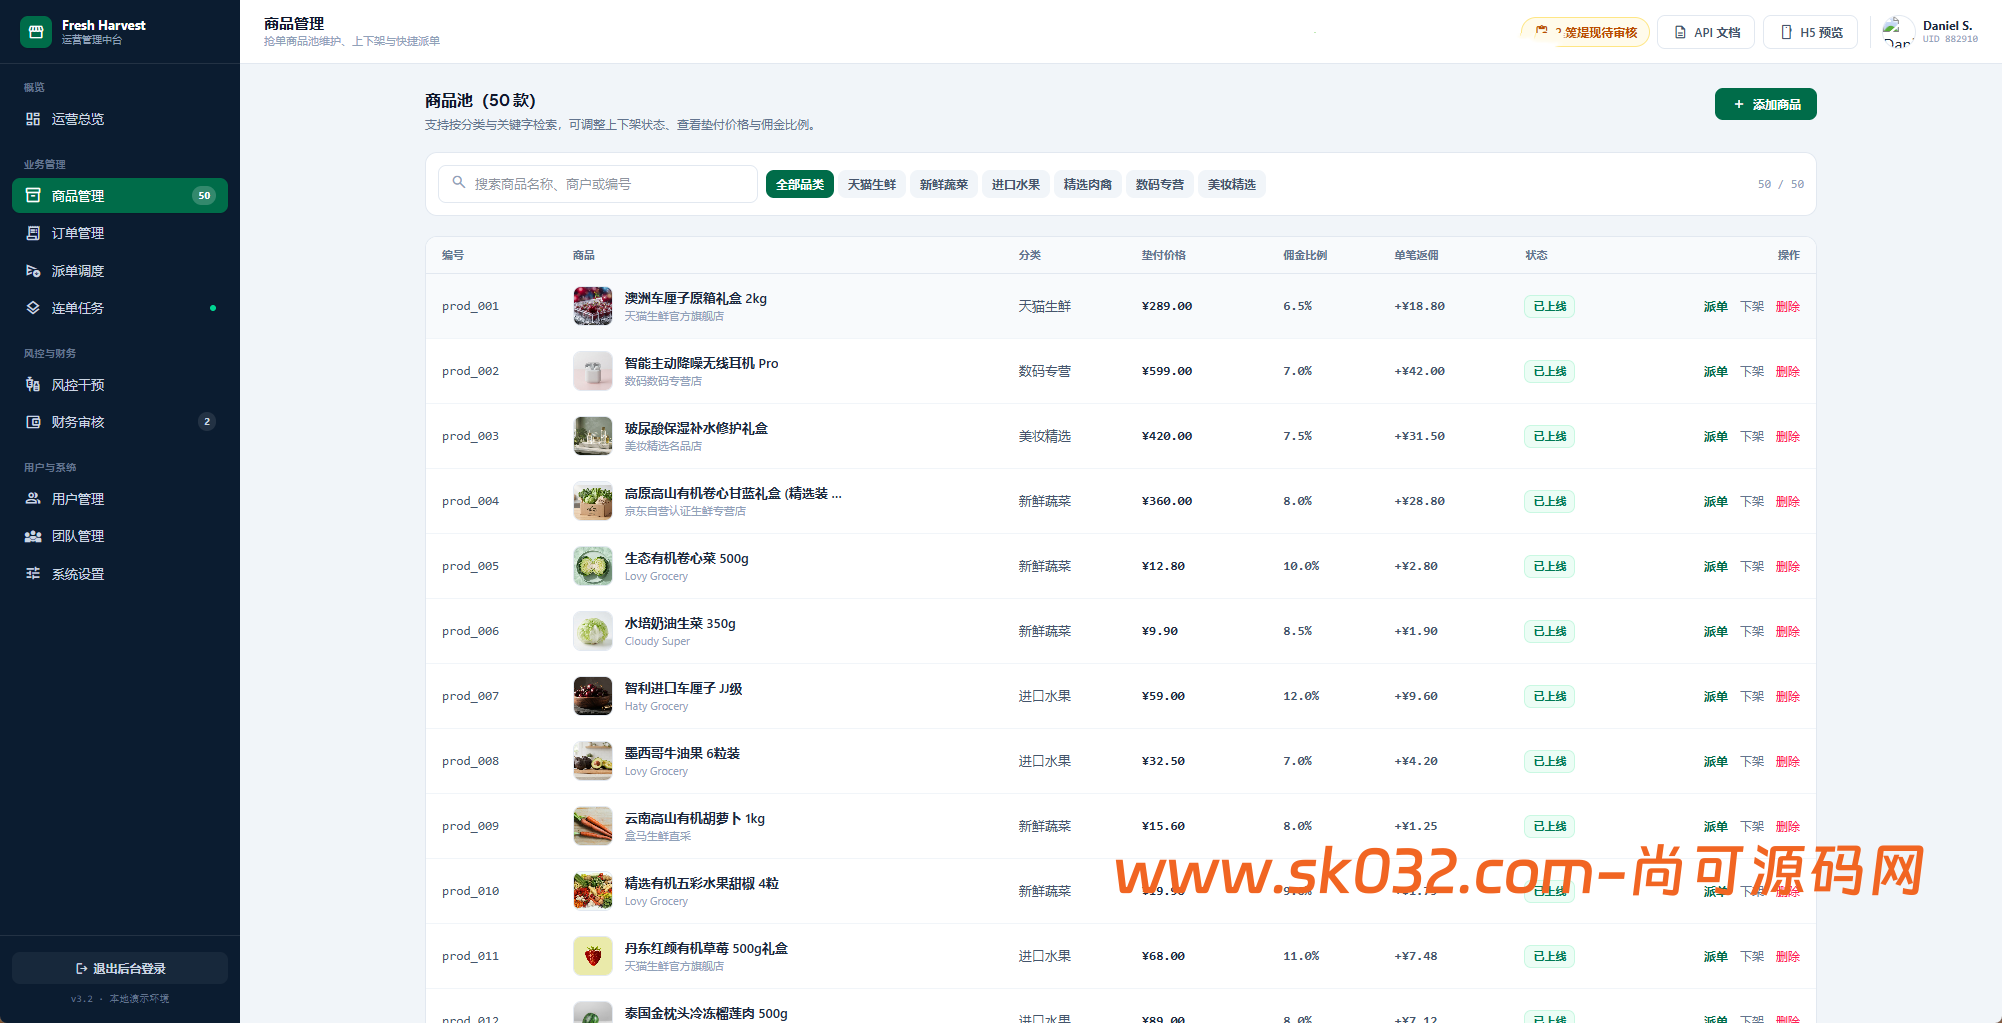Click 删除 for prod_008
Viewport: 2002px width, 1023px height.
[x=1788, y=761]
